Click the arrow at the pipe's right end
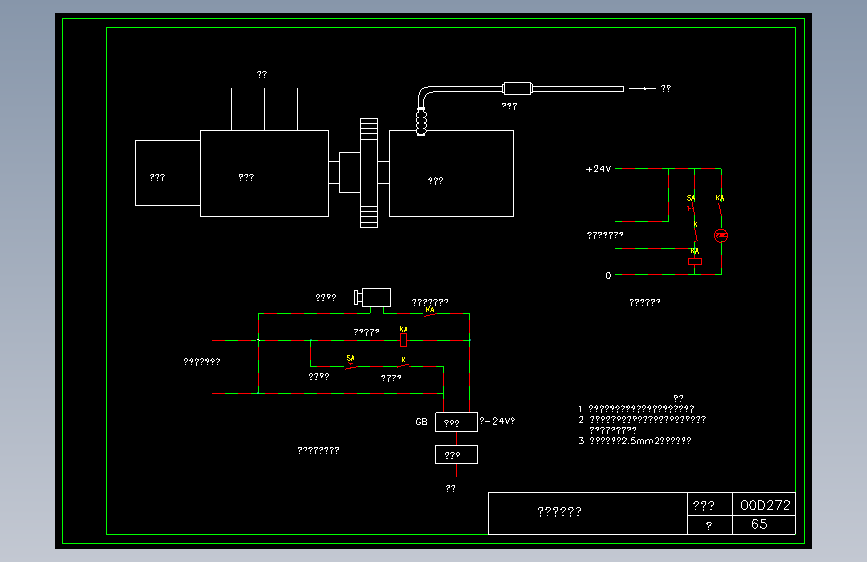Screen dimensions: 867x562 (642, 89)
